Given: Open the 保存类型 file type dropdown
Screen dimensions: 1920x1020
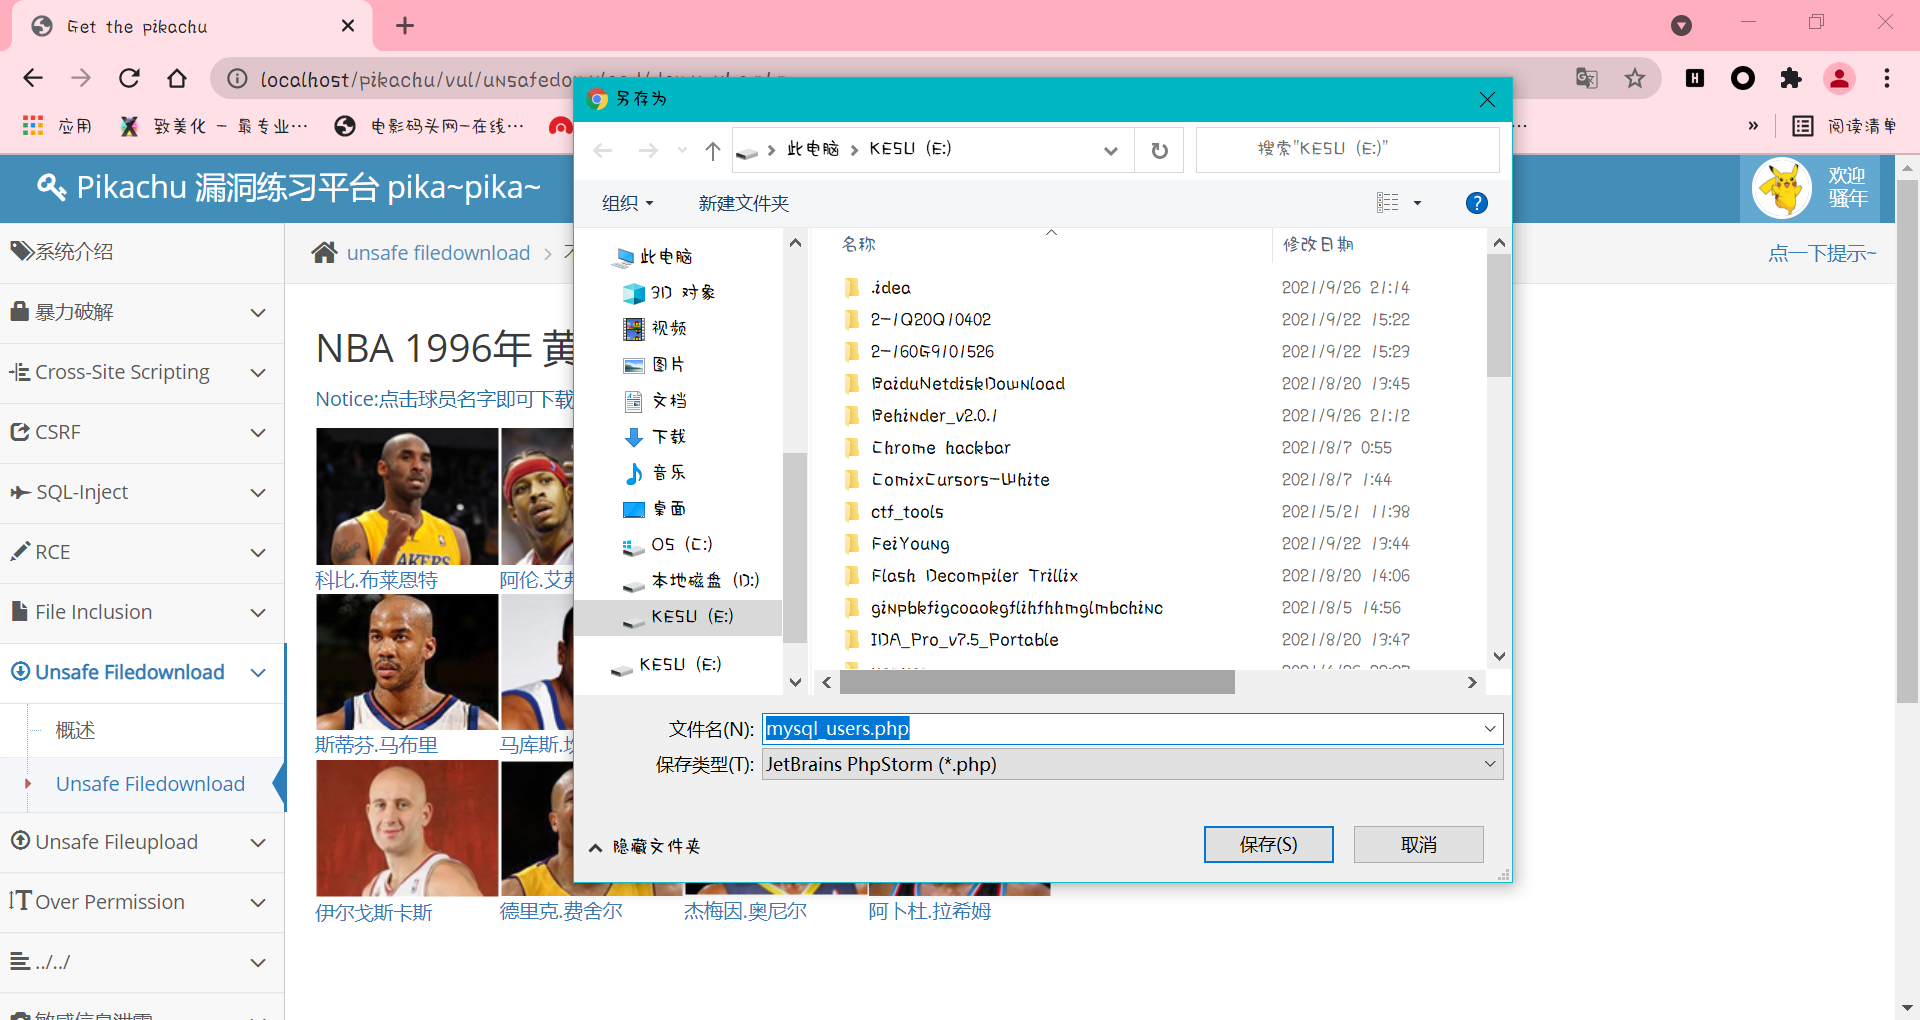Looking at the screenshot, I should pyautogui.click(x=1490, y=764).
